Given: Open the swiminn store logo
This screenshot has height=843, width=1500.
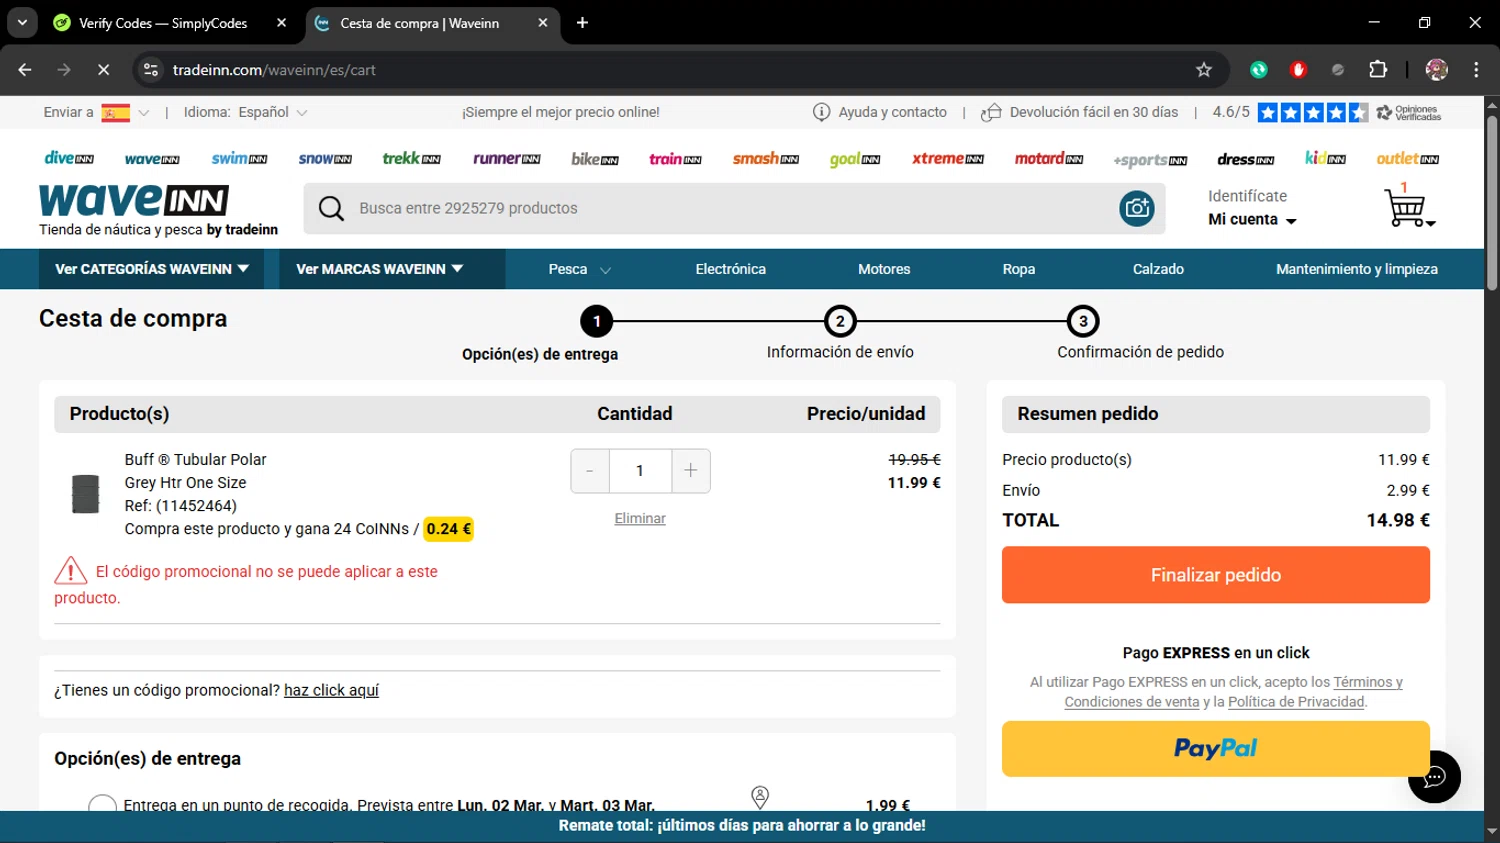Looking at the screenshot, I should (x=239, y=158).
